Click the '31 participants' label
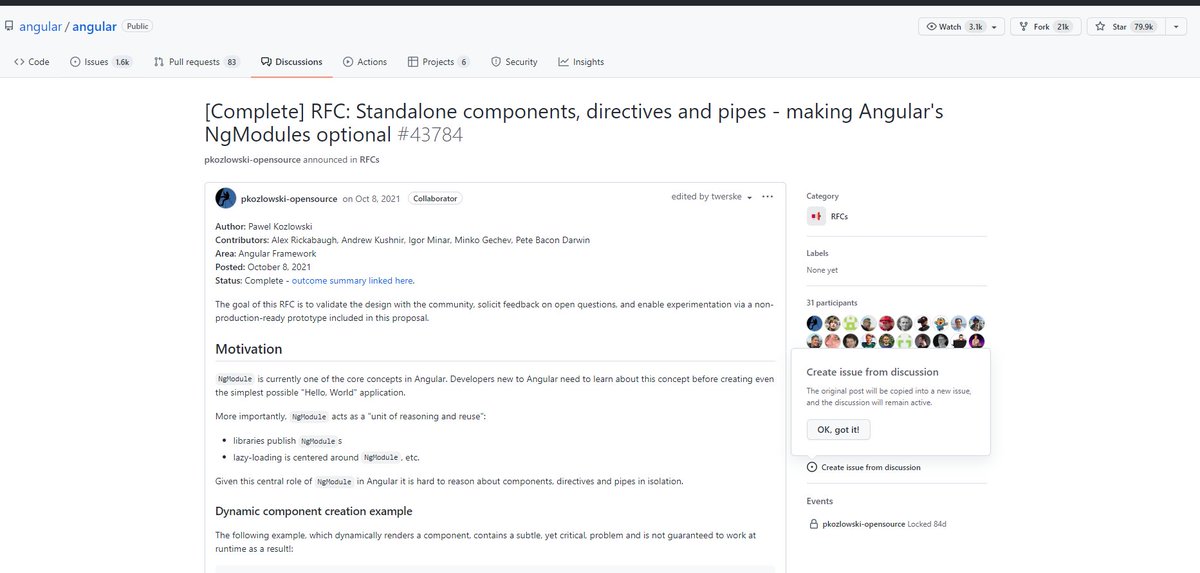Viewport: 1200px width, 573px height. click(832, 302)
